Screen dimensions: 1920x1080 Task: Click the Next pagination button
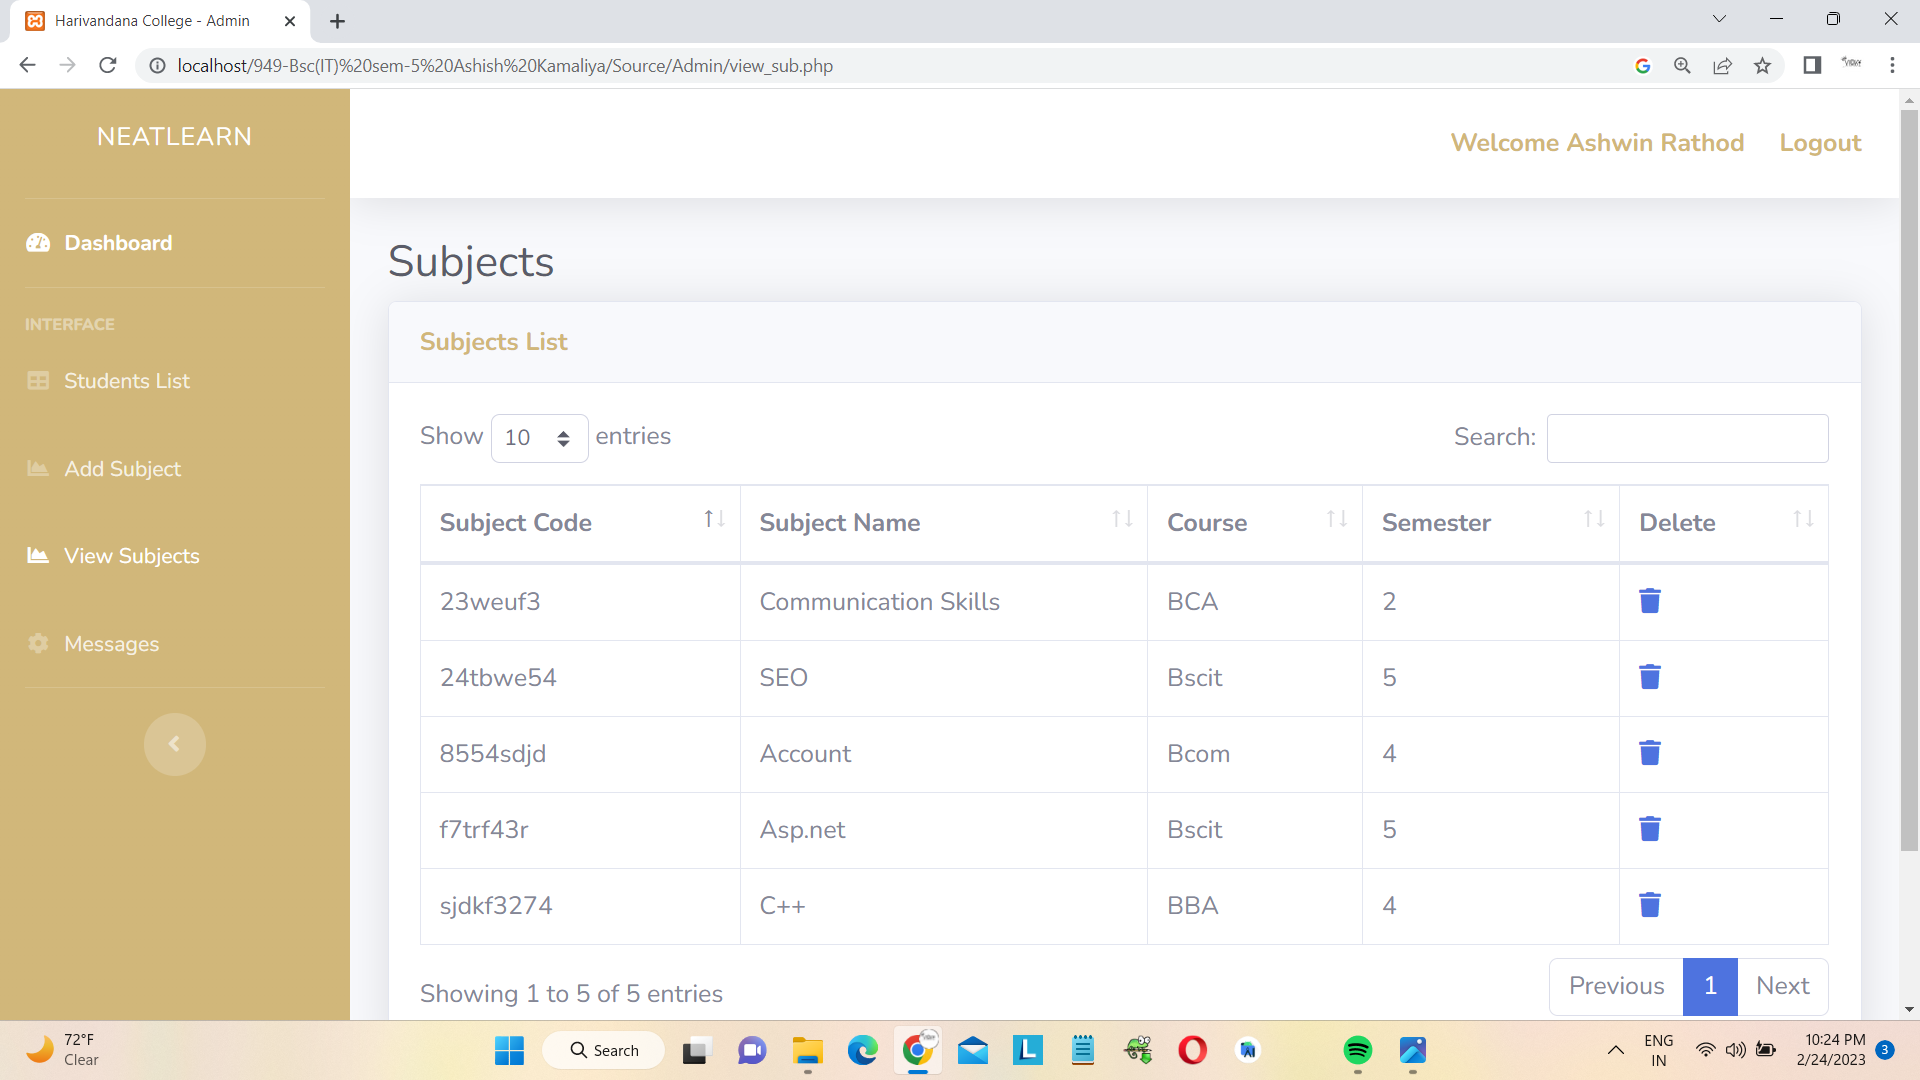coord(1783,986)
